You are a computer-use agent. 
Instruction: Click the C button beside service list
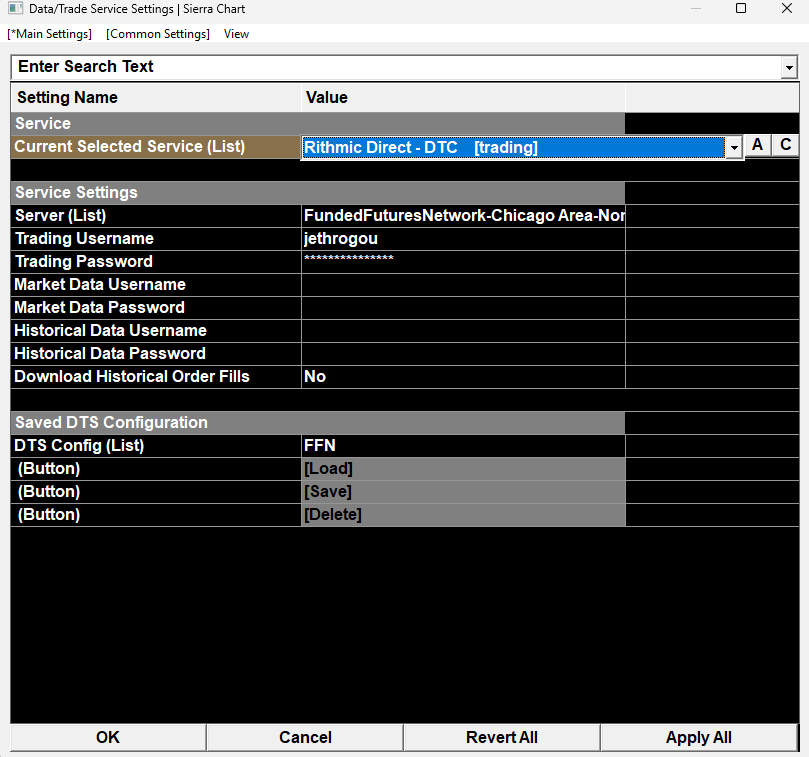[x=785, y=145]
